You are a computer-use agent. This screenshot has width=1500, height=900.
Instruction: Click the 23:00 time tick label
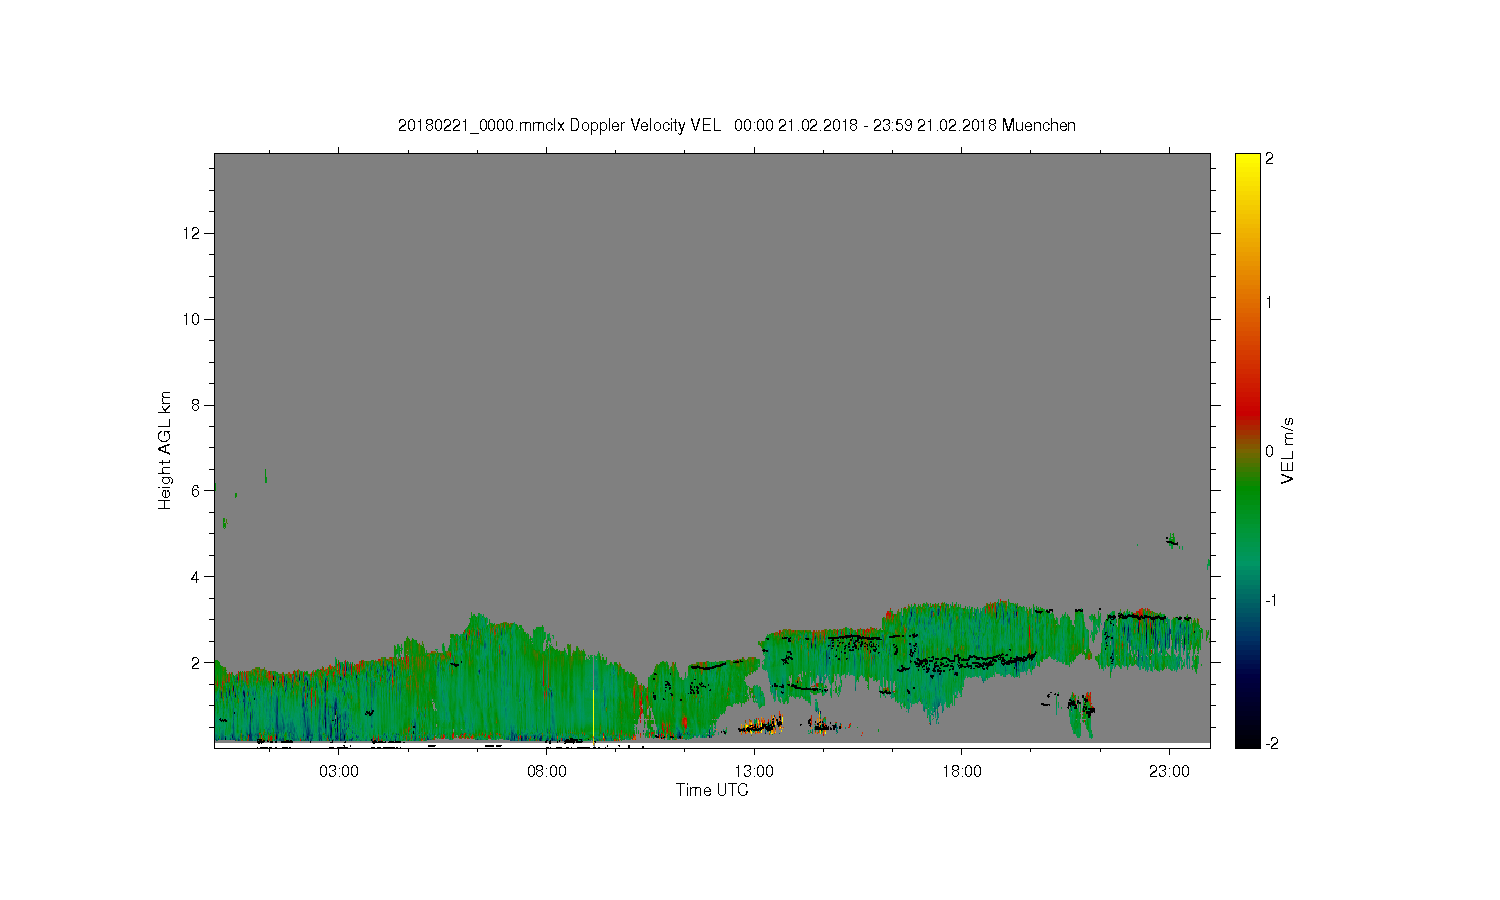coord(1169,772)
